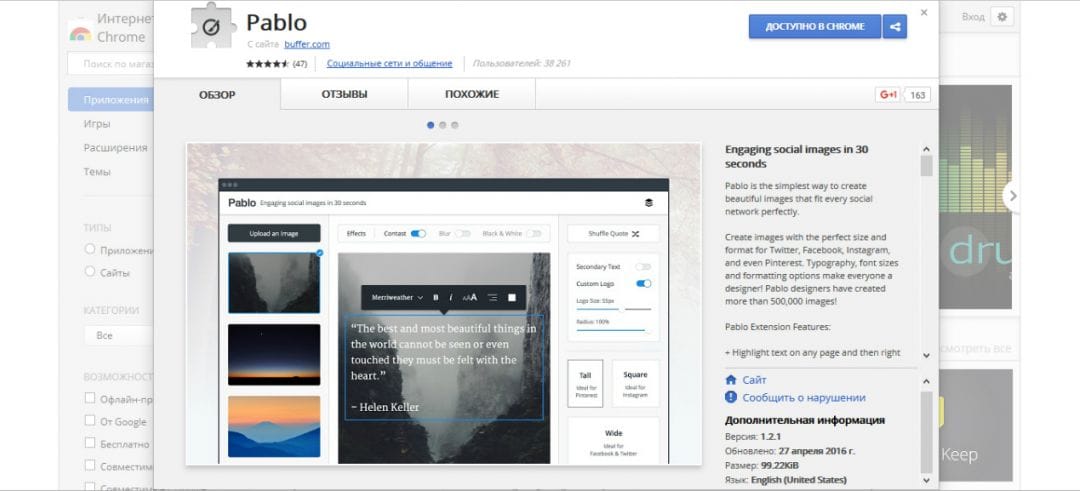Click the Pablo extension puzzle-piece icon

click(213, 27)
